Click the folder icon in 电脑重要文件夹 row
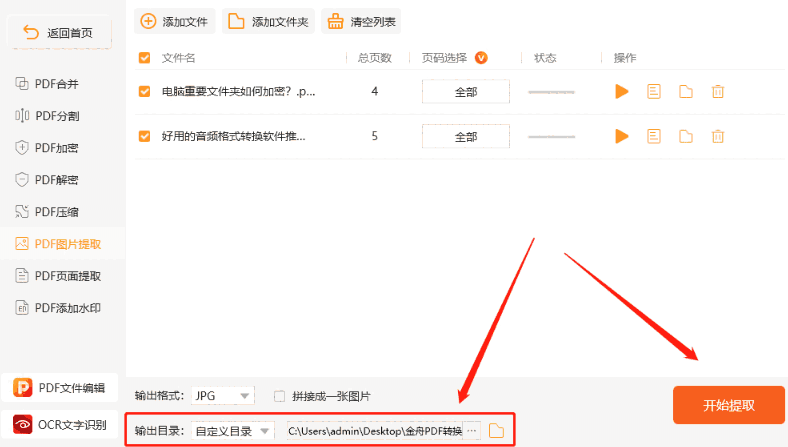The image size is (788, 447). point(686,92)
